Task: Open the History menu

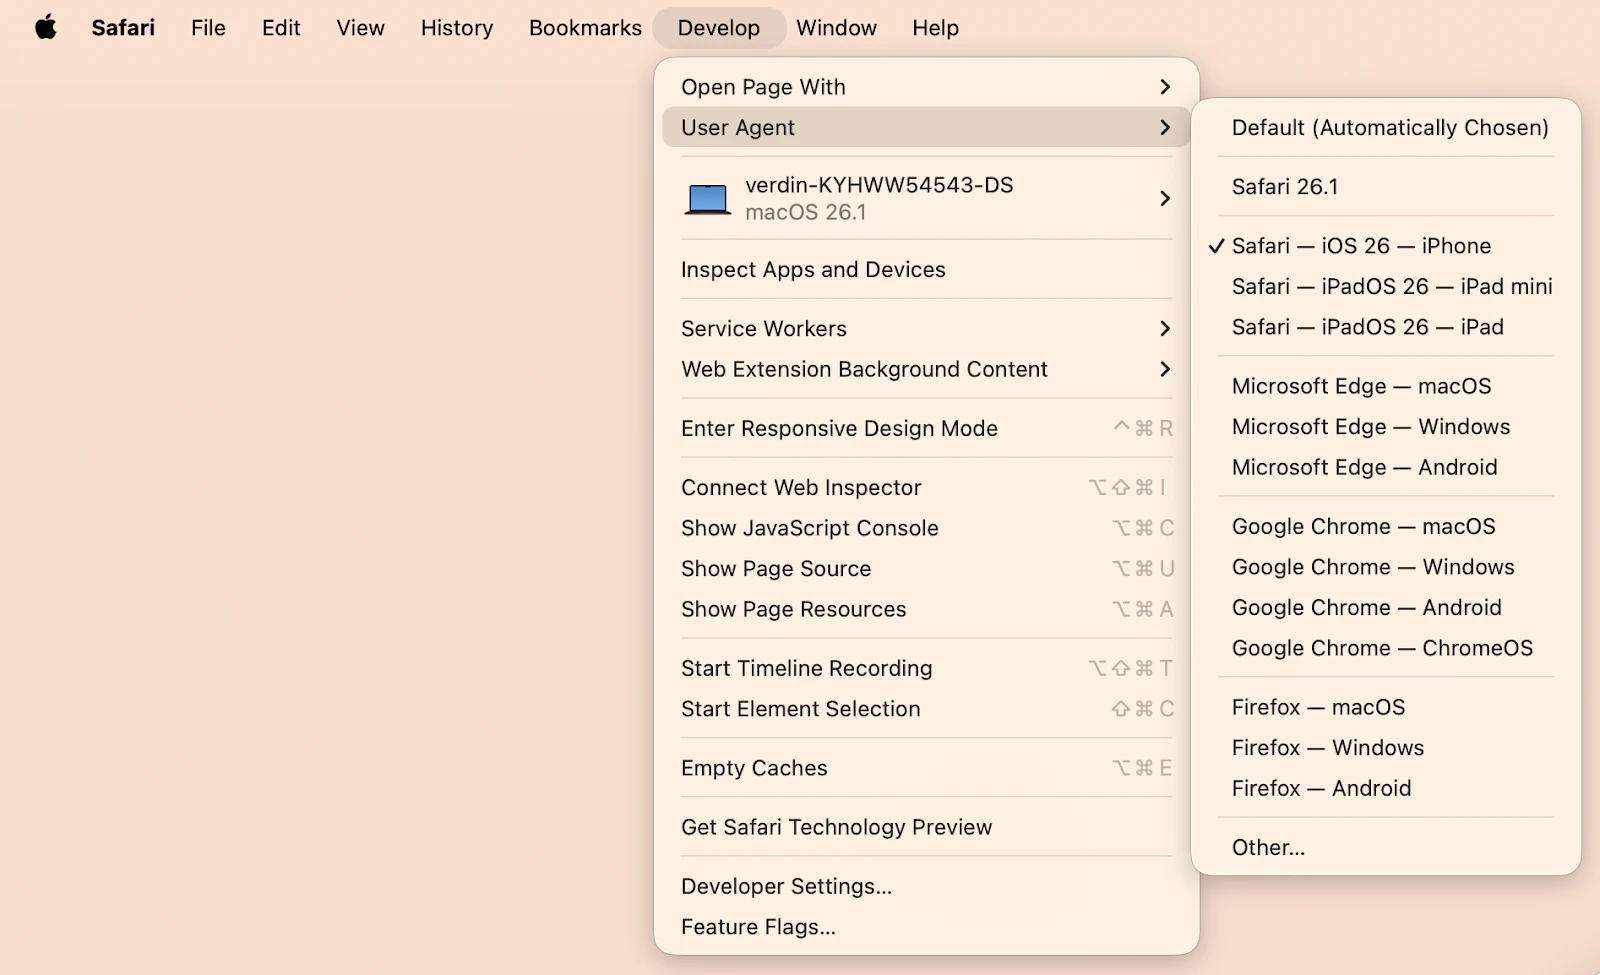Action: pos(456,28)
